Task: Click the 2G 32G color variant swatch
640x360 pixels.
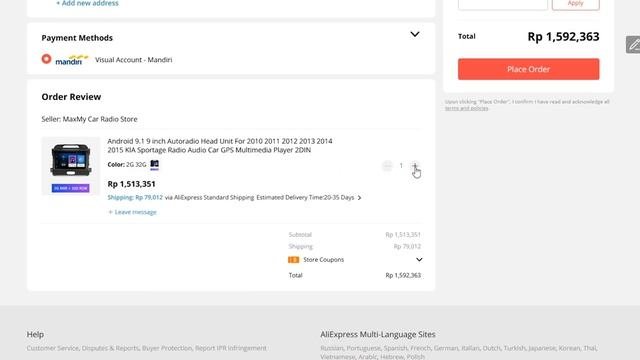Action: coord(154,164)
